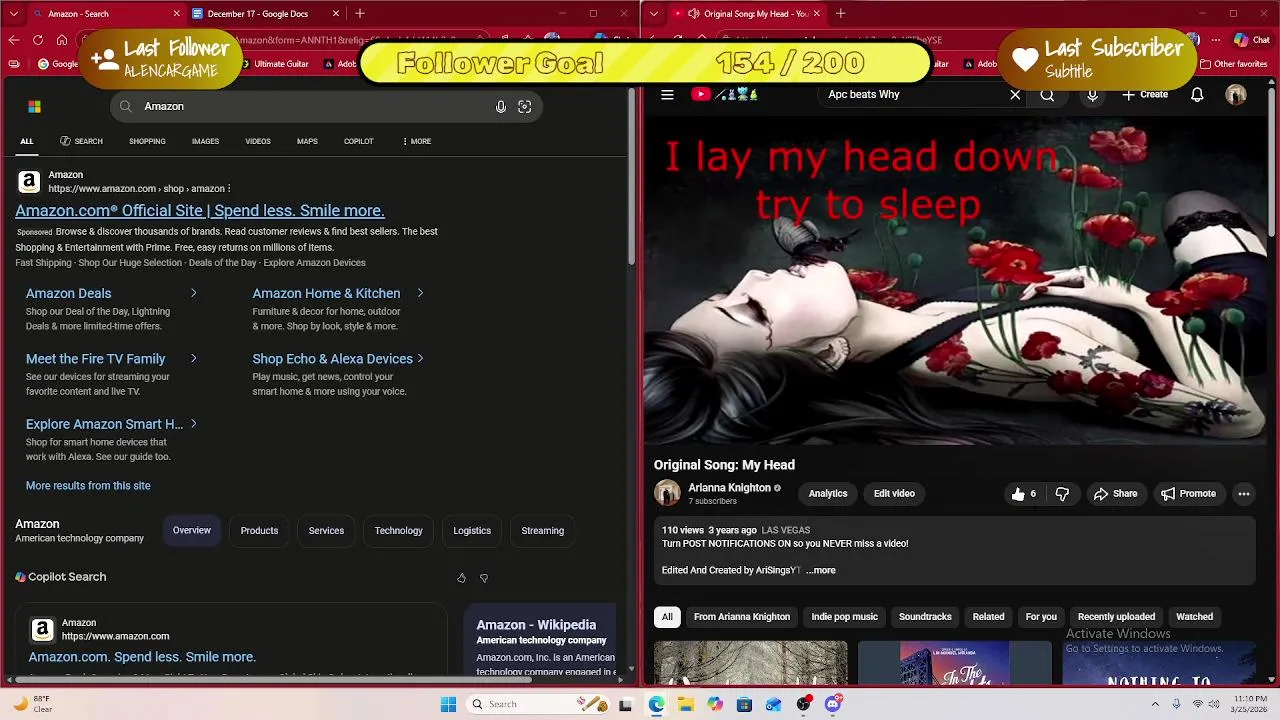Like the My Head video

(x=1024, y=494)
